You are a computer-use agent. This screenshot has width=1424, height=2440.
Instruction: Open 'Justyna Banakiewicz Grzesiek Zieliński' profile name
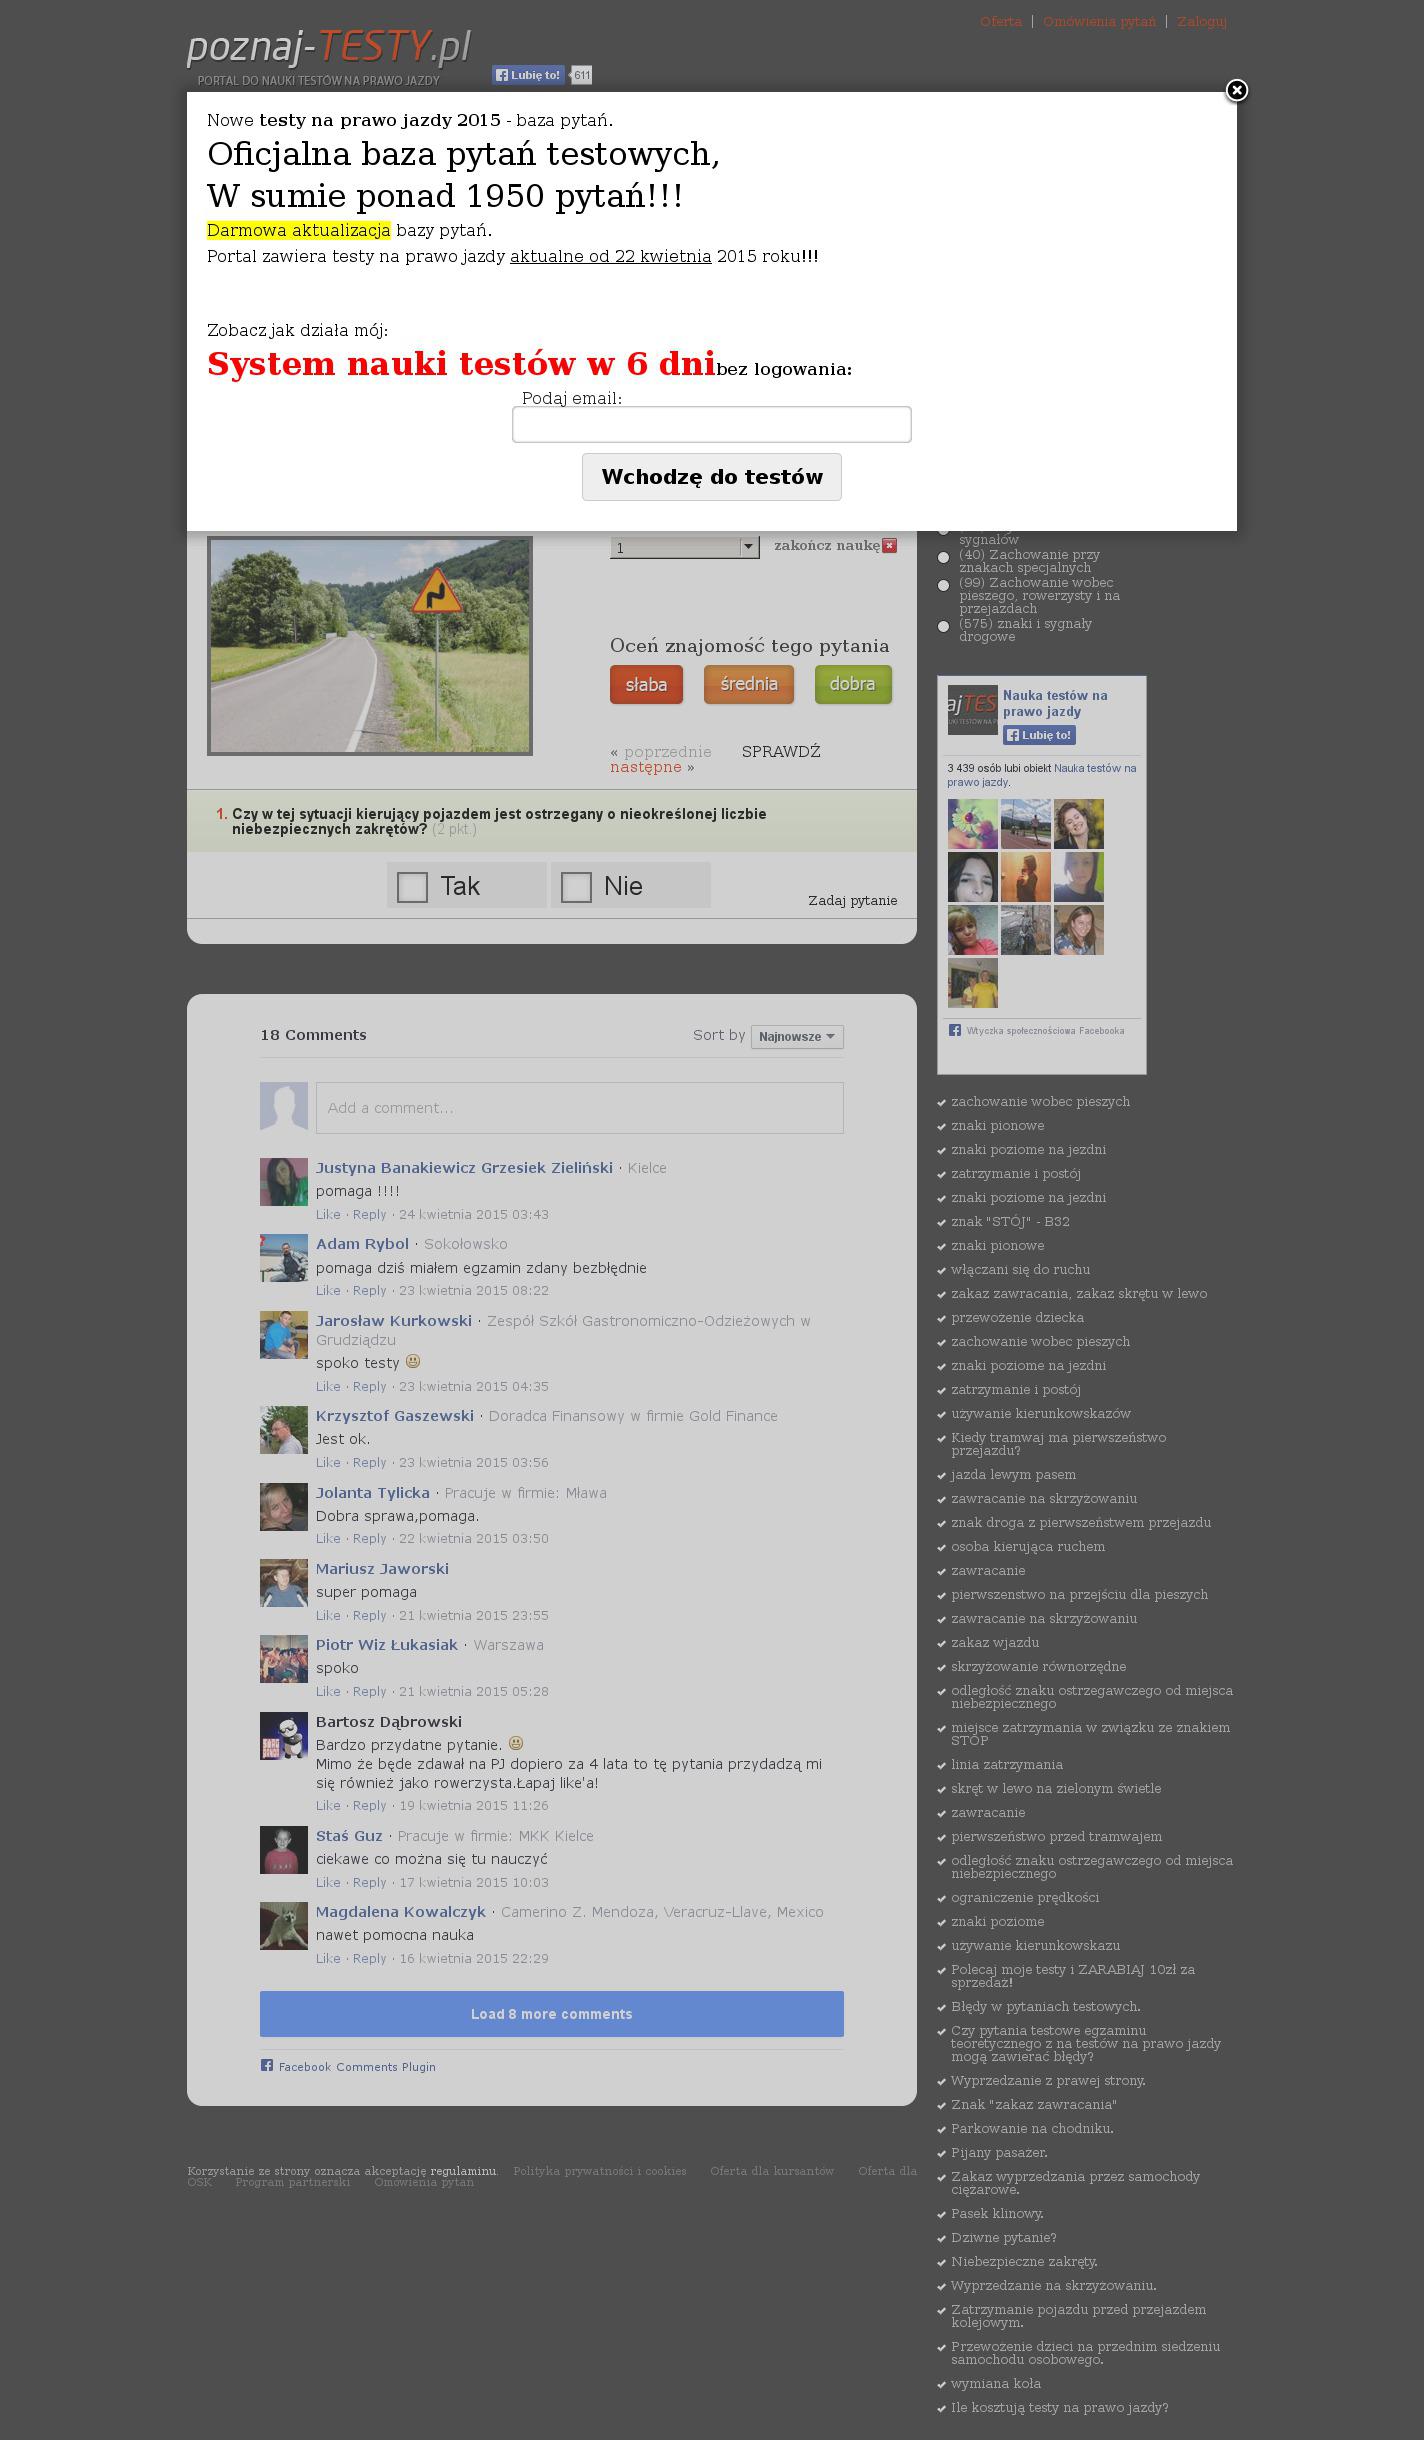point(464,1168)
